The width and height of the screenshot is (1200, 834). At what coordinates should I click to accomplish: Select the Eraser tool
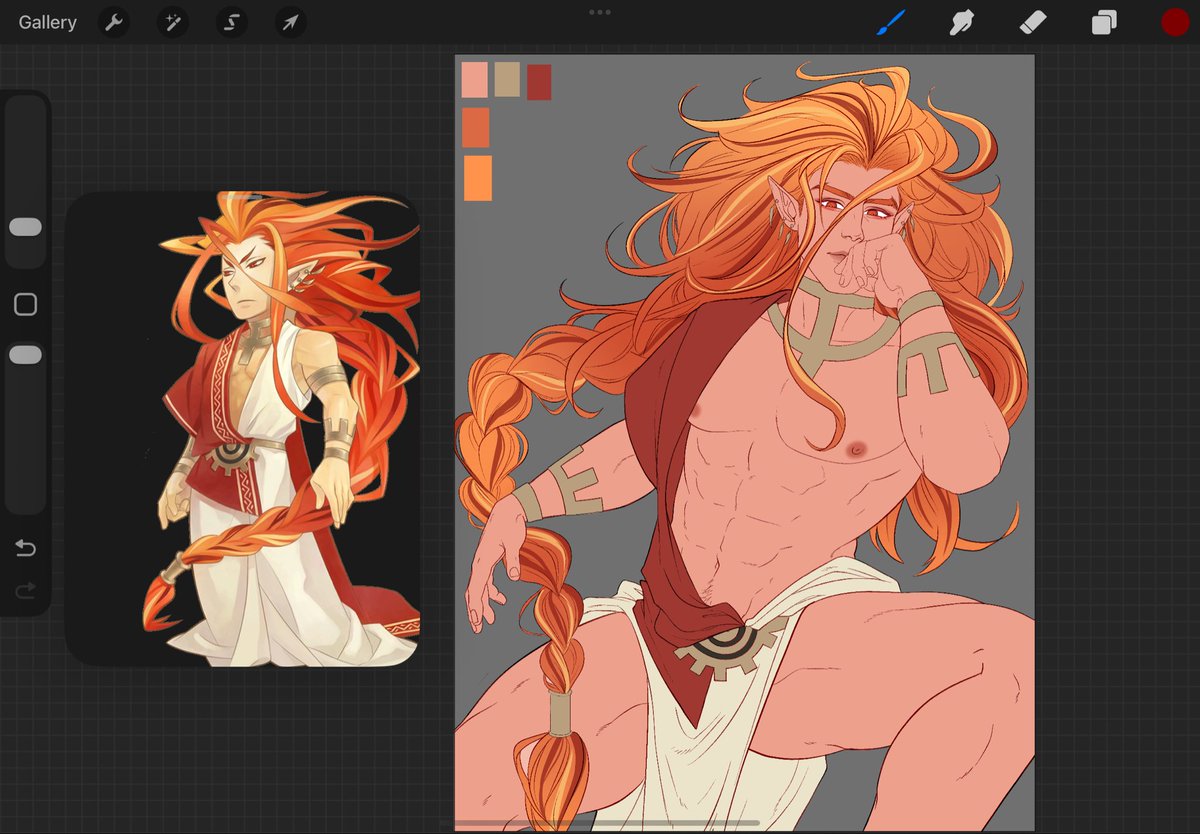1032,22
